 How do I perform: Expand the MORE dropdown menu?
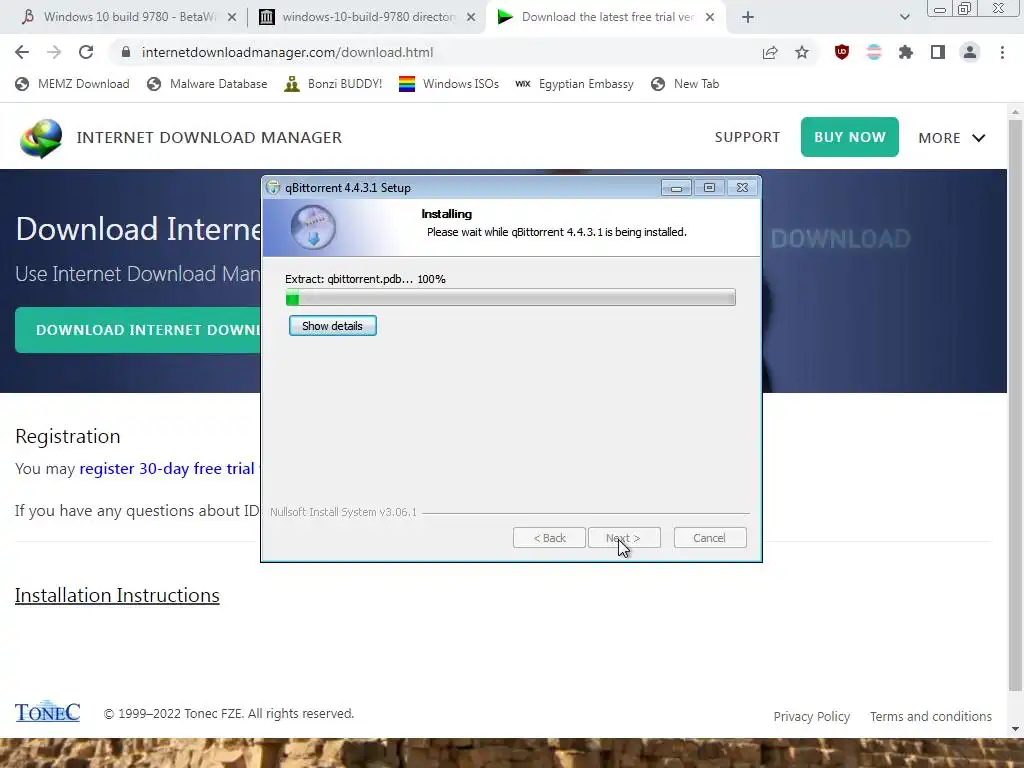pos(952,138)
